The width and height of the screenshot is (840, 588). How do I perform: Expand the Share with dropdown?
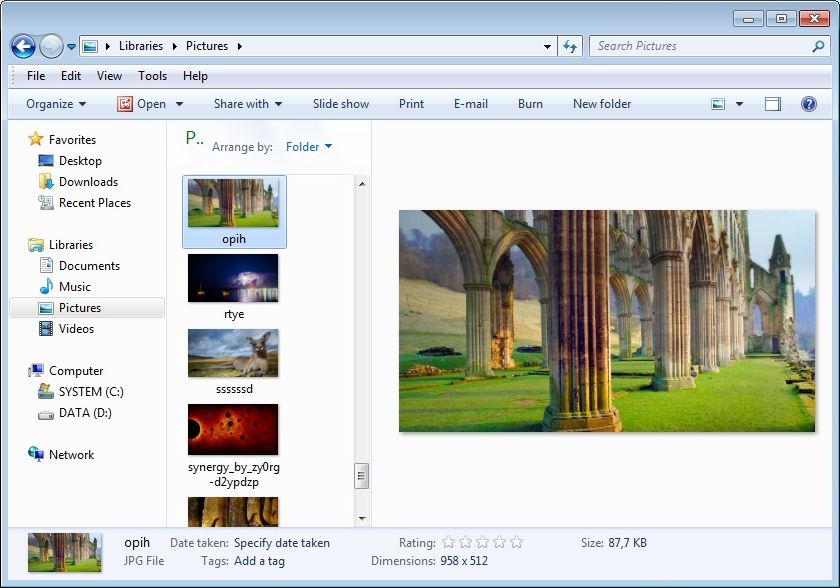pos(247,104)
